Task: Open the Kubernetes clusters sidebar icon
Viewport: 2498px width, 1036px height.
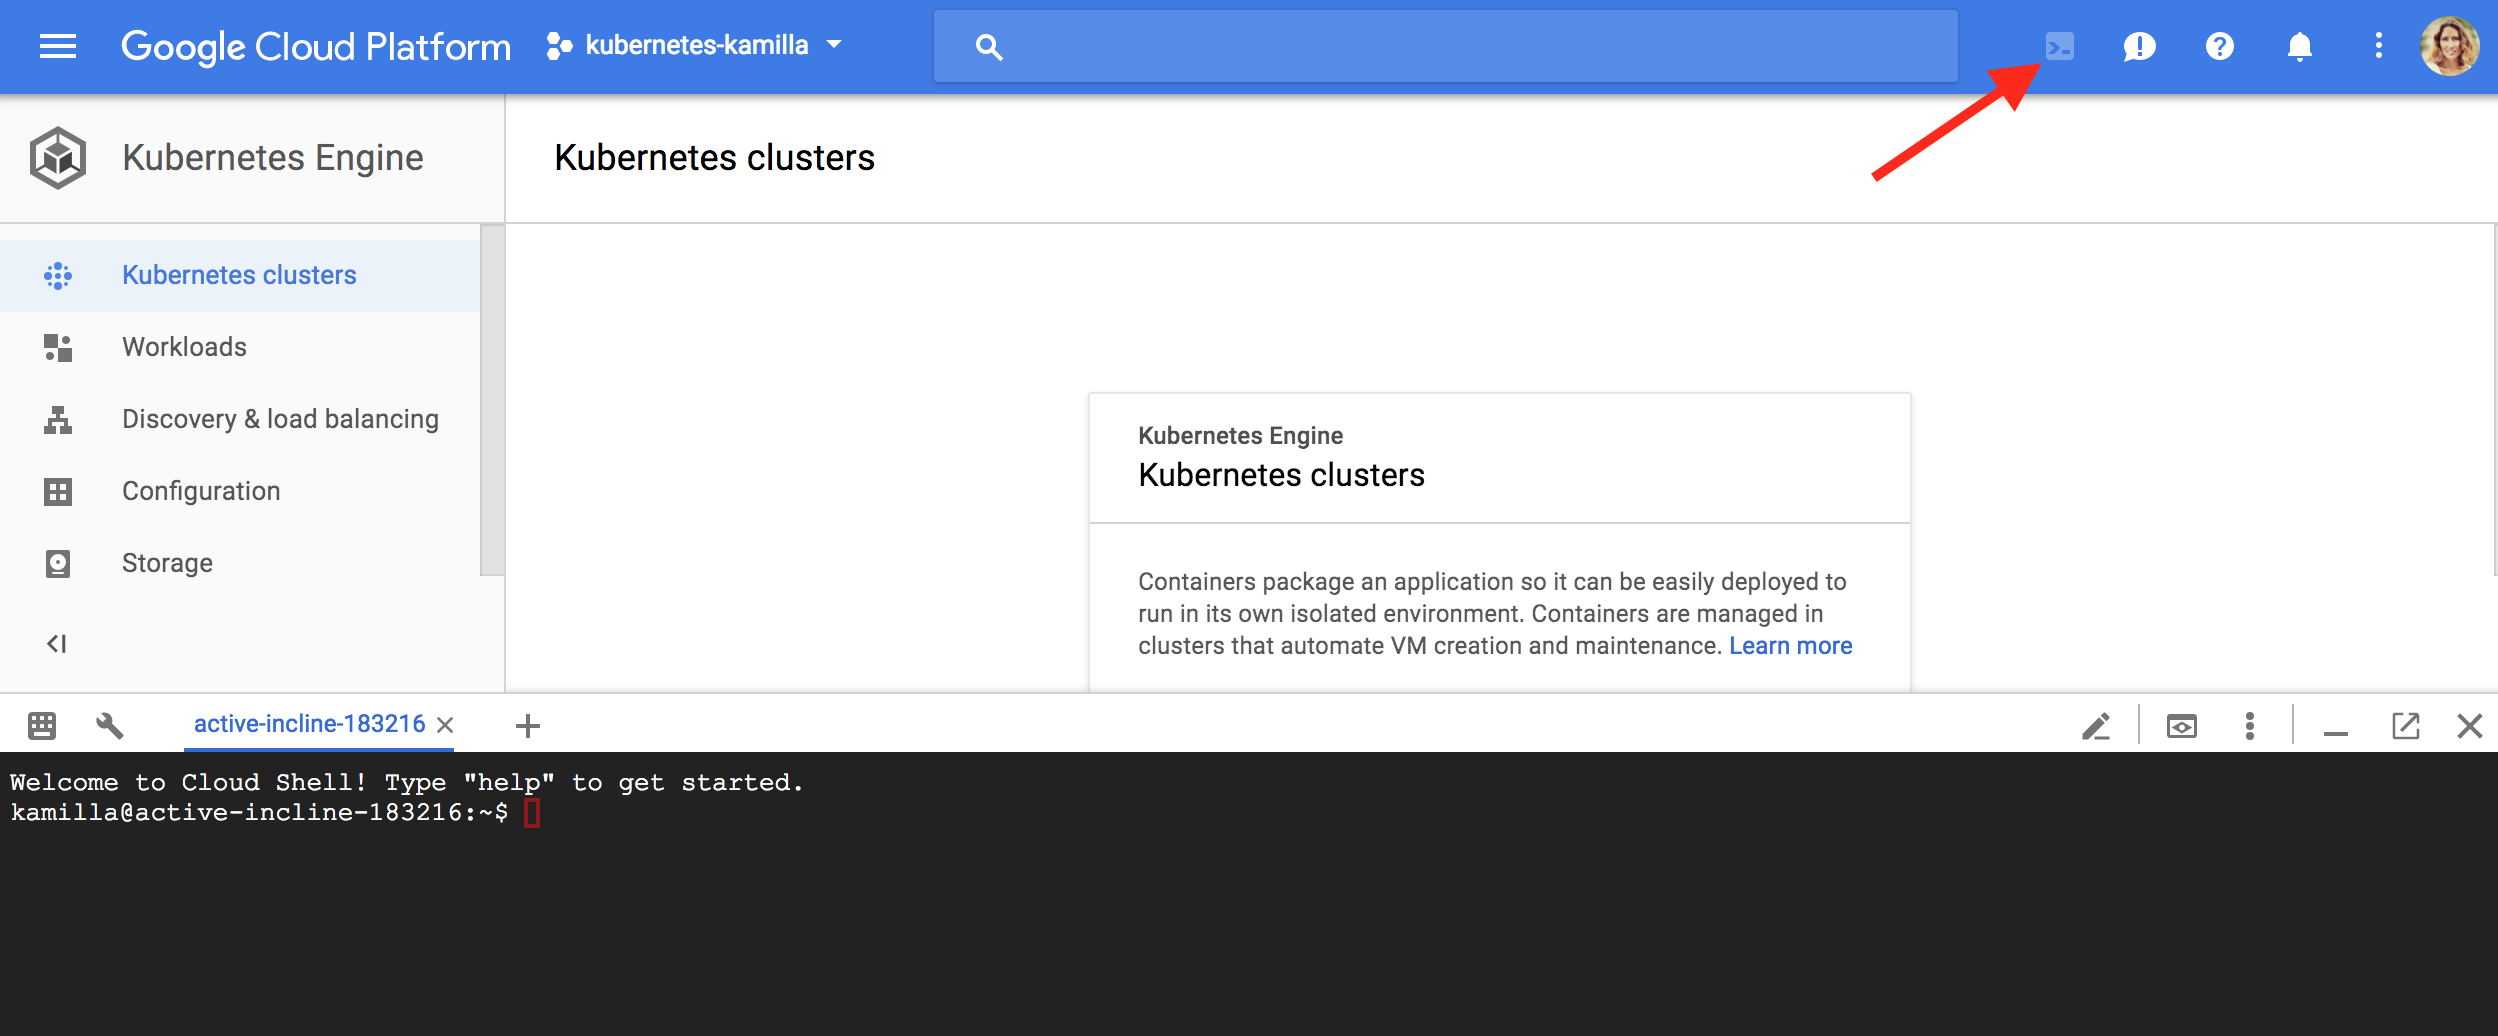Action: pos(58,274)
